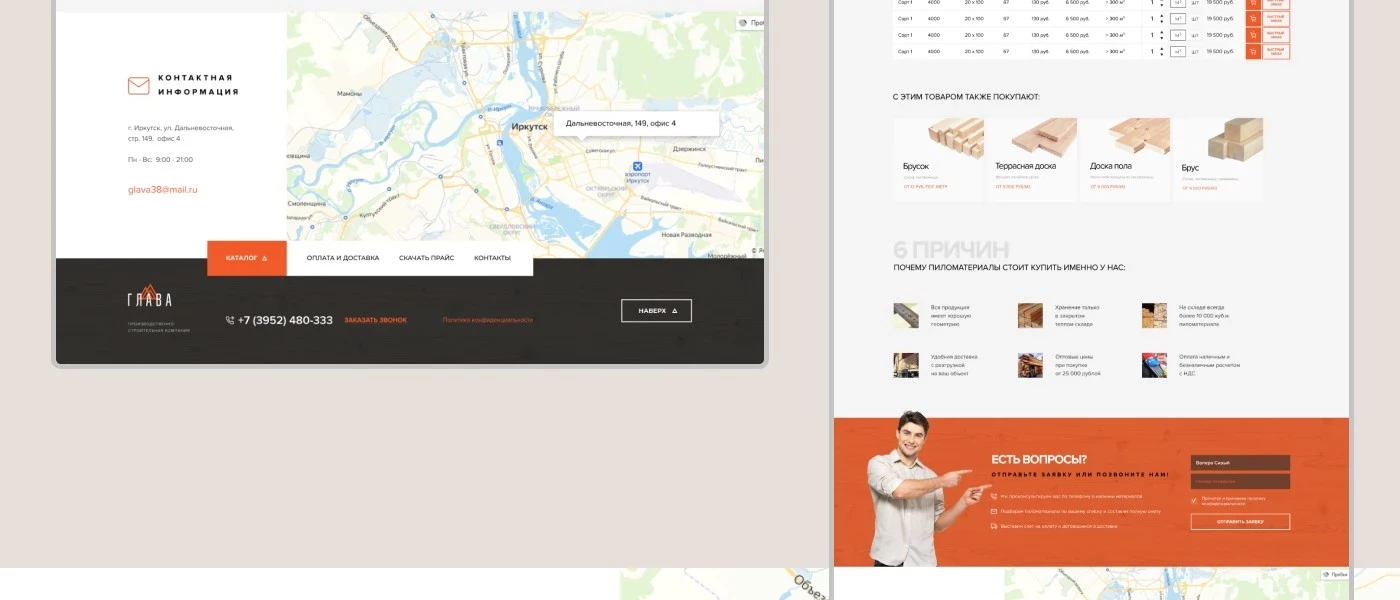1400x600 pixels.
Task: Click the envelope icon beside Контактная информация
Action: (138, 86)
